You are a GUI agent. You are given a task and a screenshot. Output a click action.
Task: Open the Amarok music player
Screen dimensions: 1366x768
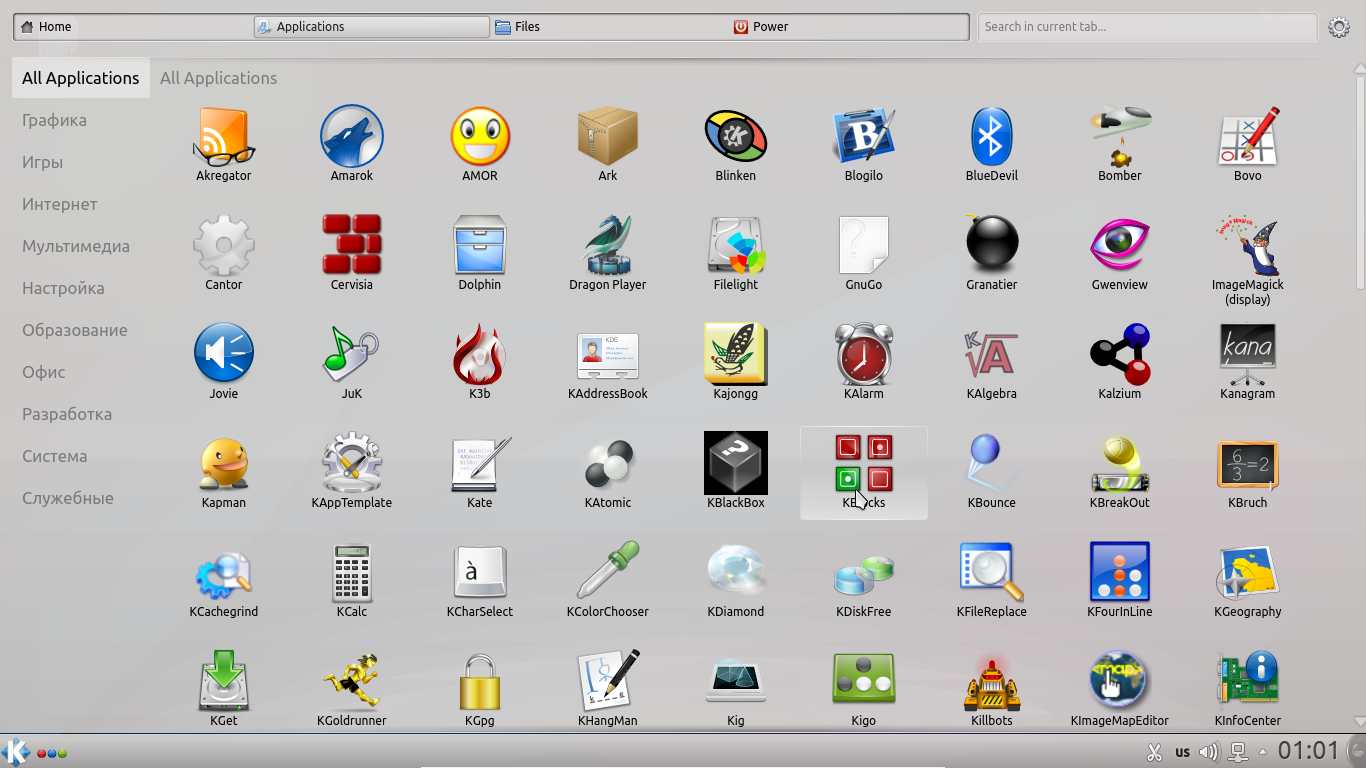pyautogui.click(x=352, y=145)
